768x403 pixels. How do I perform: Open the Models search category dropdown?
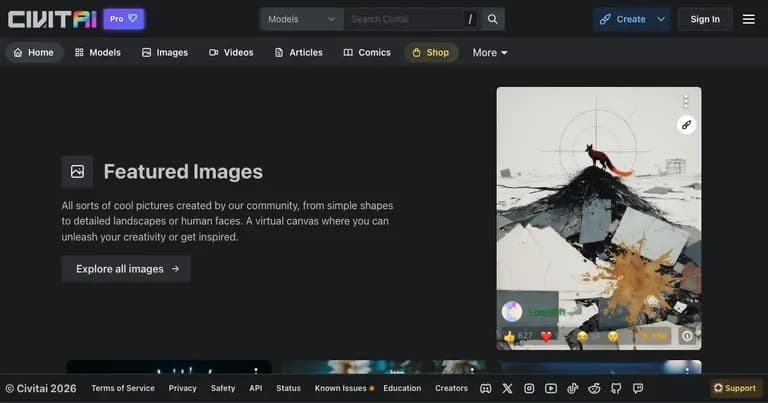[301, 19]
